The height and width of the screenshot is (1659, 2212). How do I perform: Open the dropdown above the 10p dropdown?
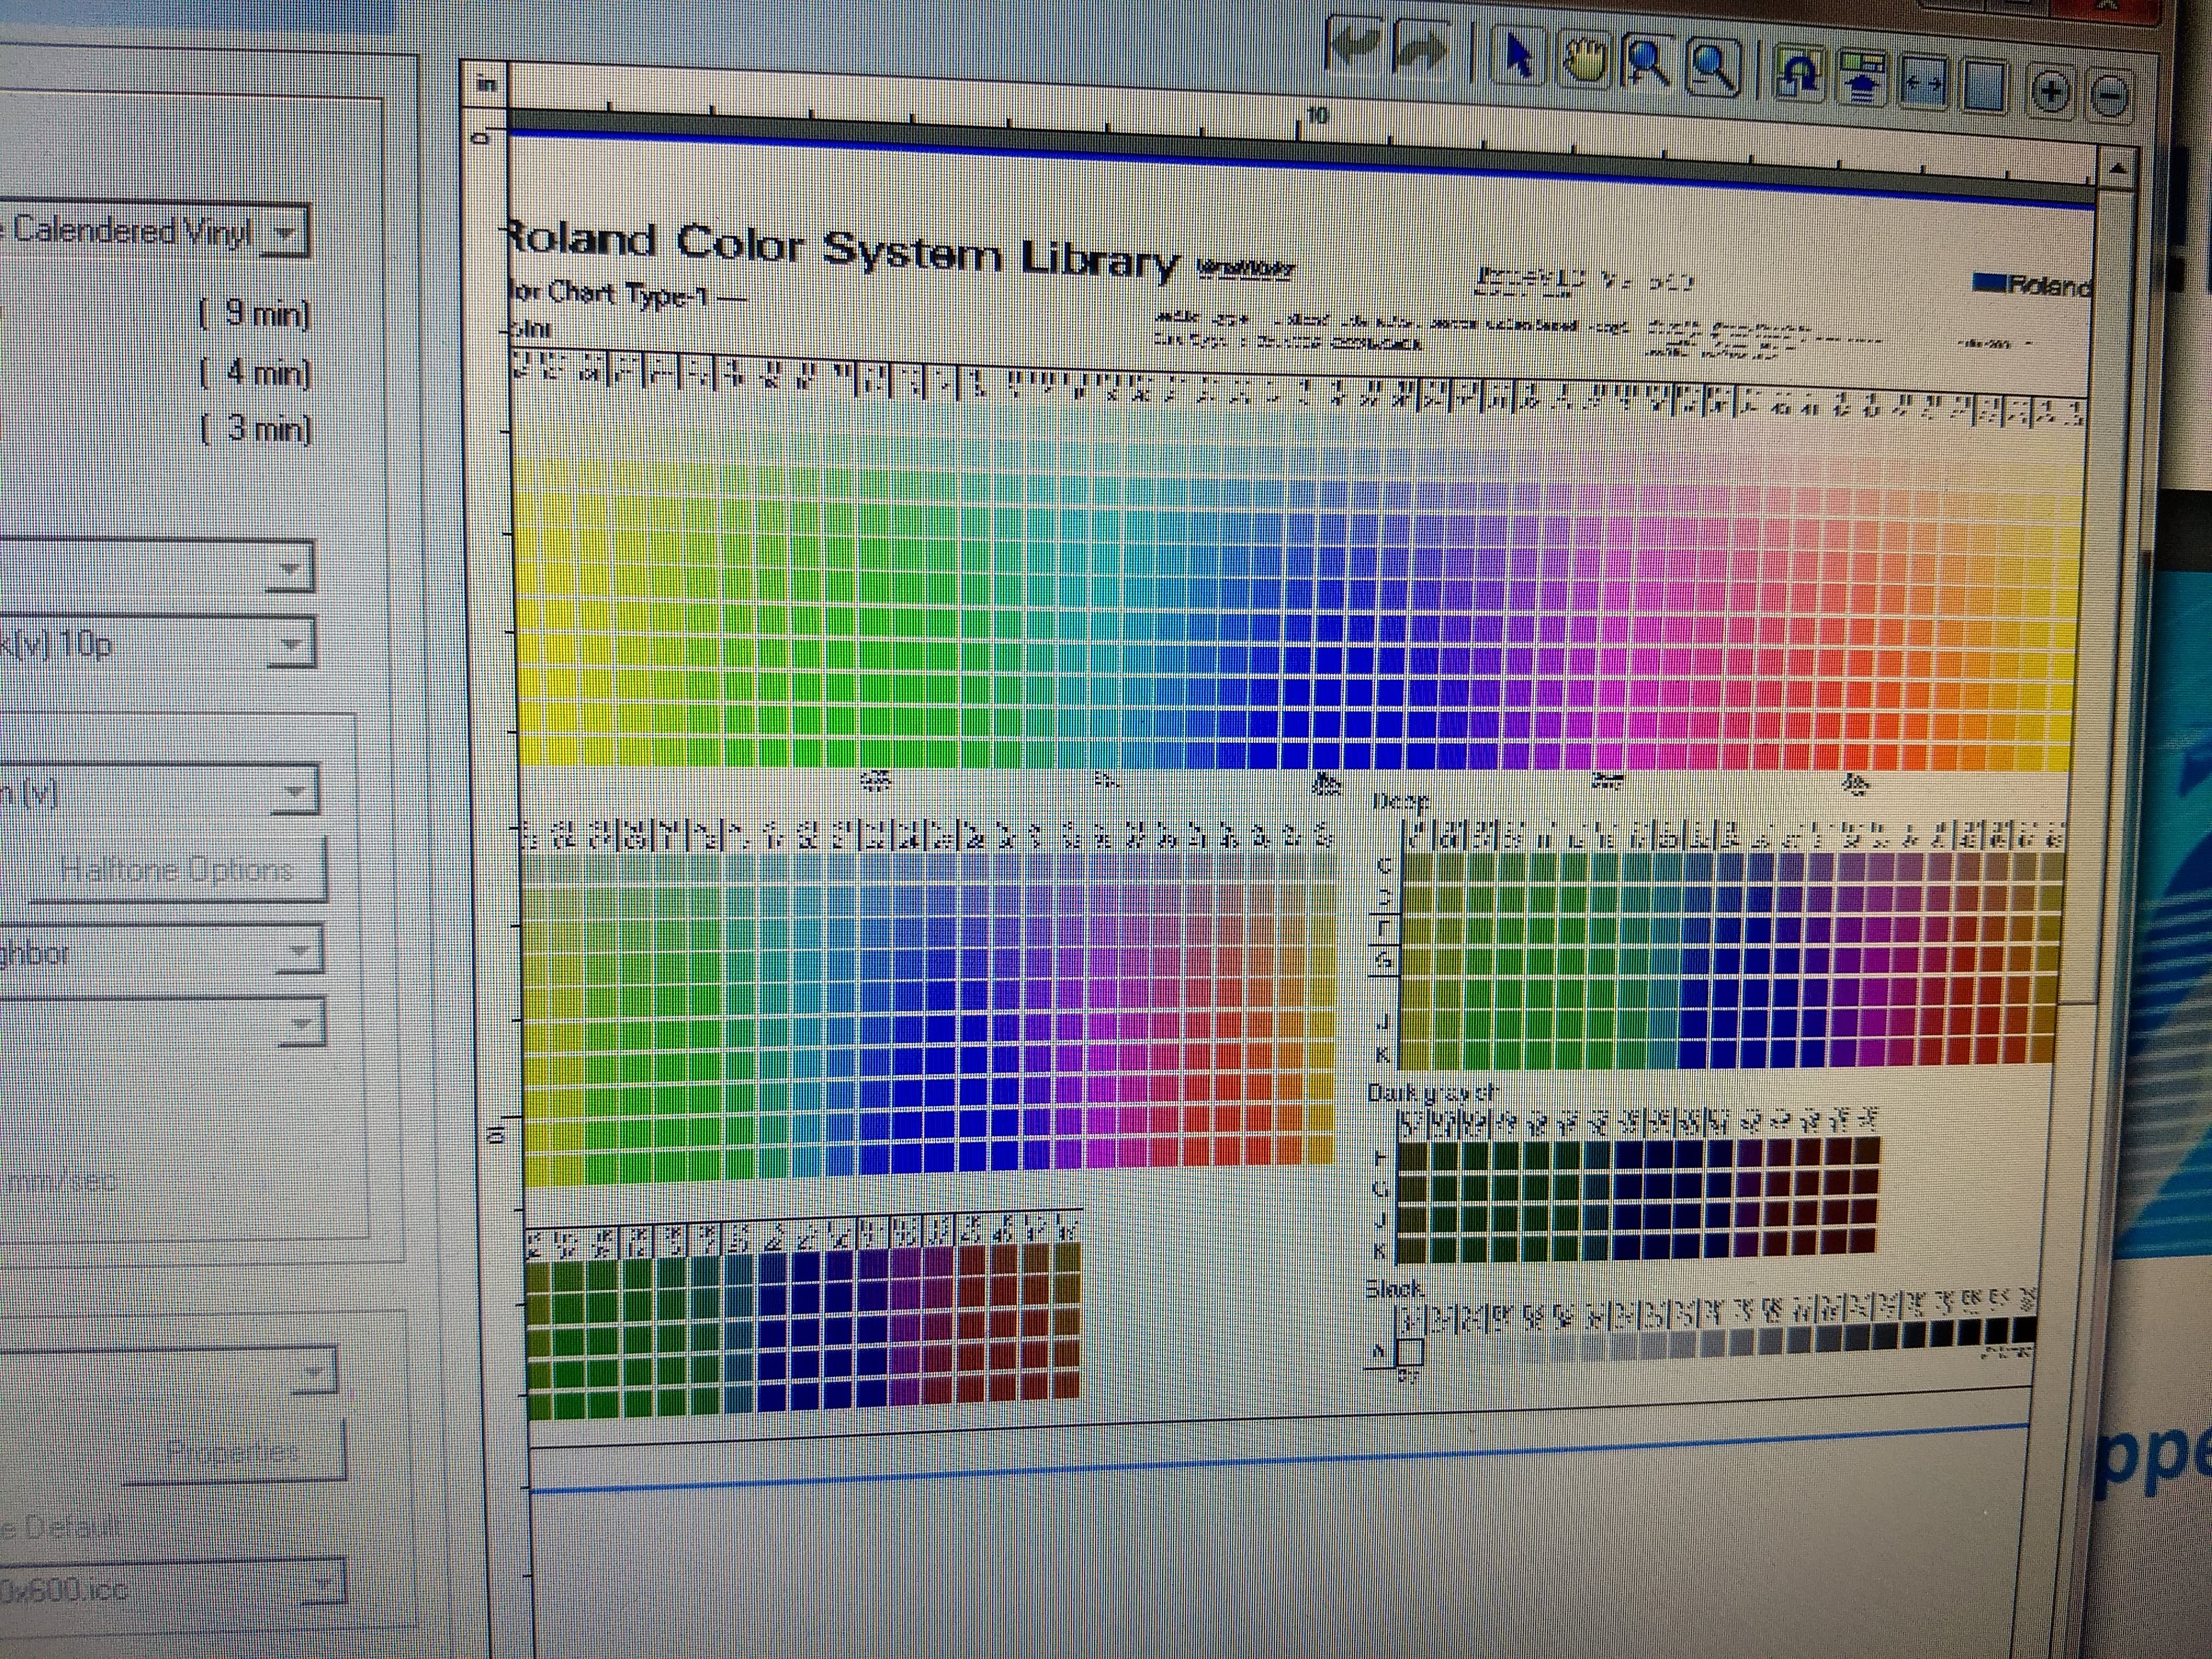pos(291,568)
